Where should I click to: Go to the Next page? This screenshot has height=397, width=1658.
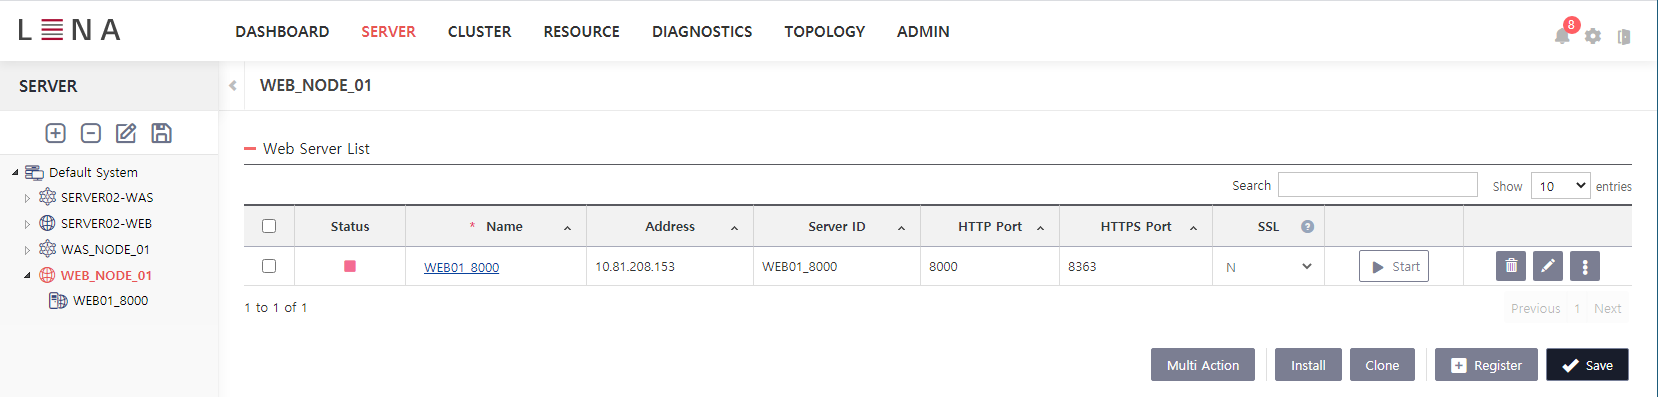point(1607,308)
